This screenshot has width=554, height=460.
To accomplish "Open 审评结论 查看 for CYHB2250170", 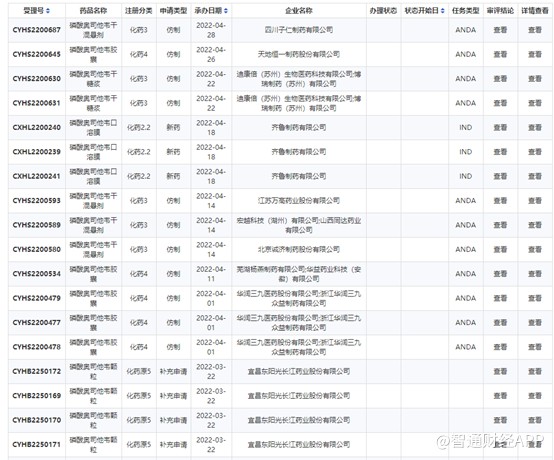I will coord(500,420).
